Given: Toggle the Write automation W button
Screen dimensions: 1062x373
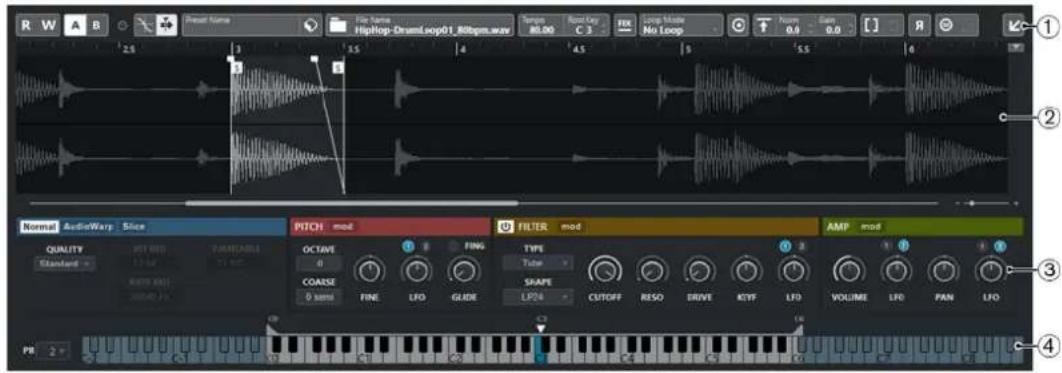Looking at the screenshot, I should tap(48, 25).
